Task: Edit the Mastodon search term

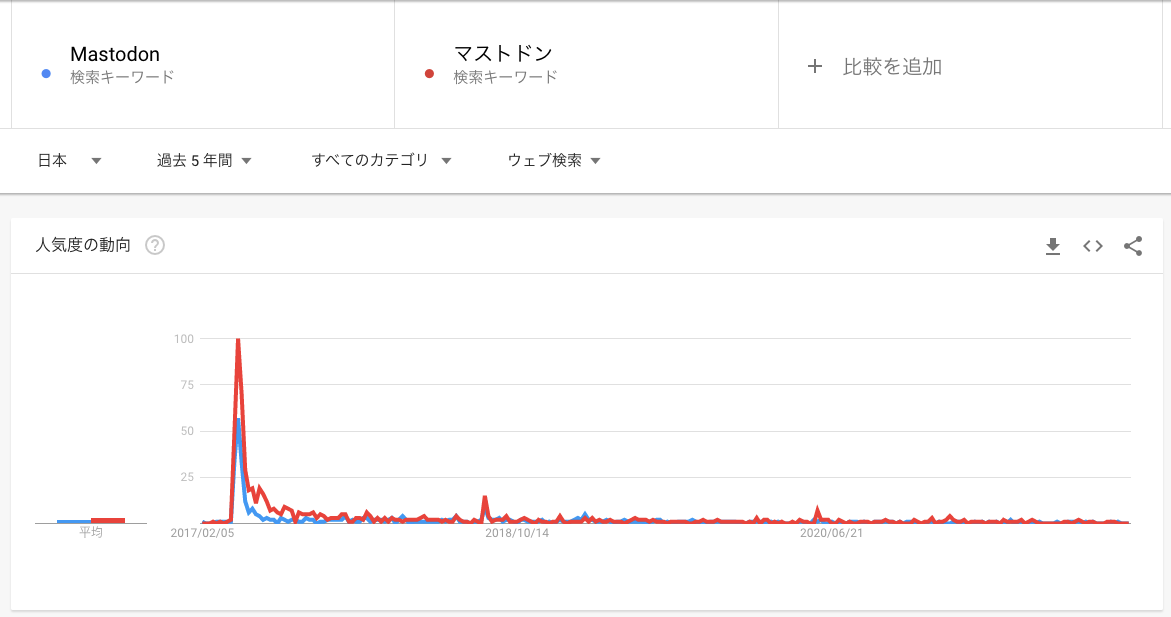Action: pyautogui.click(x=115, y=54)
